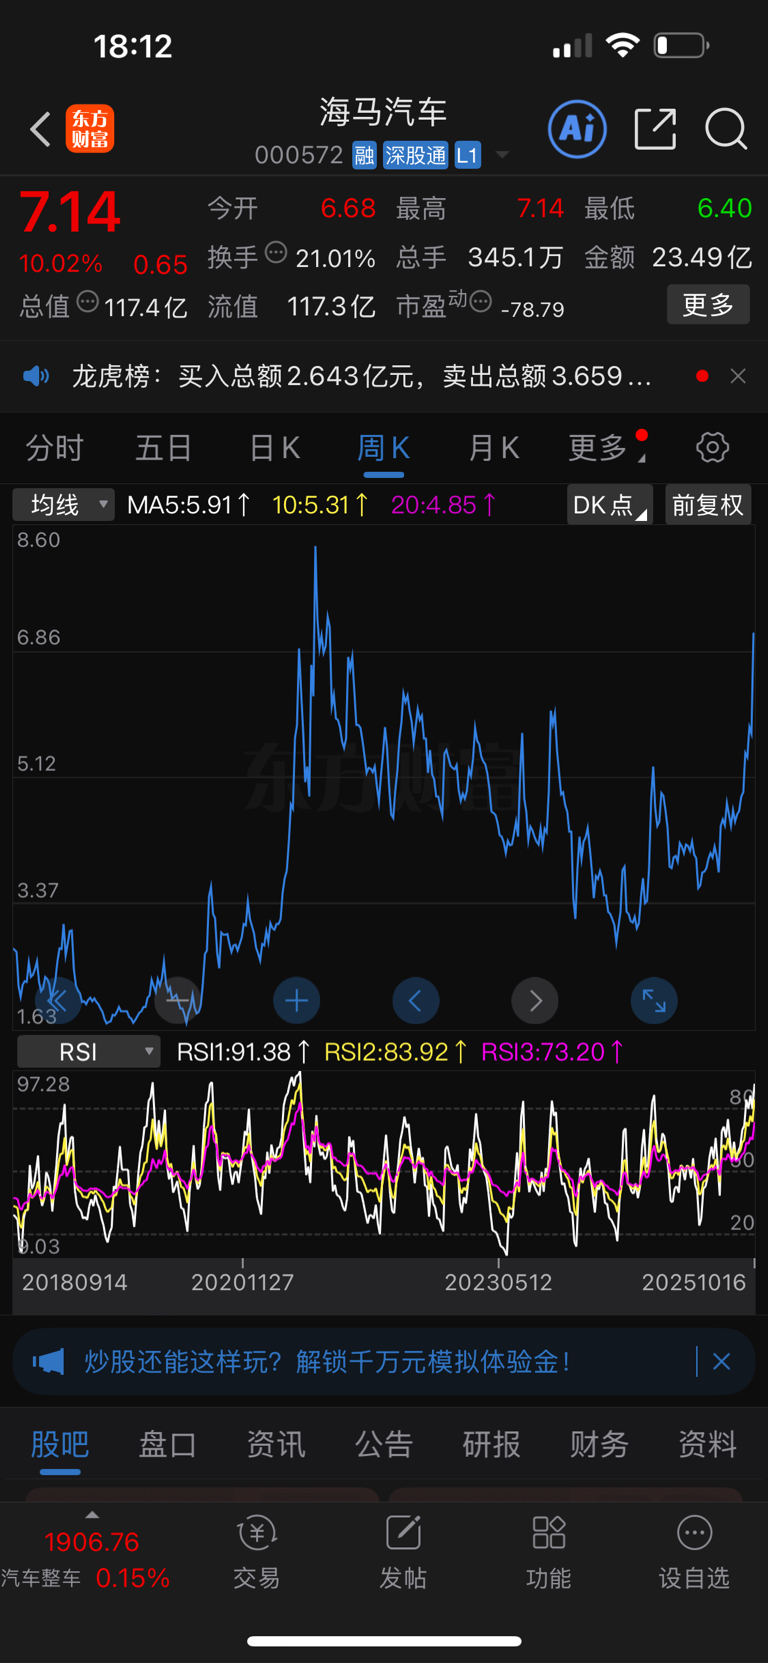Zoom in chart with plus button
The height and width of the screenshot is (1663, 768).
[297, 1000]
